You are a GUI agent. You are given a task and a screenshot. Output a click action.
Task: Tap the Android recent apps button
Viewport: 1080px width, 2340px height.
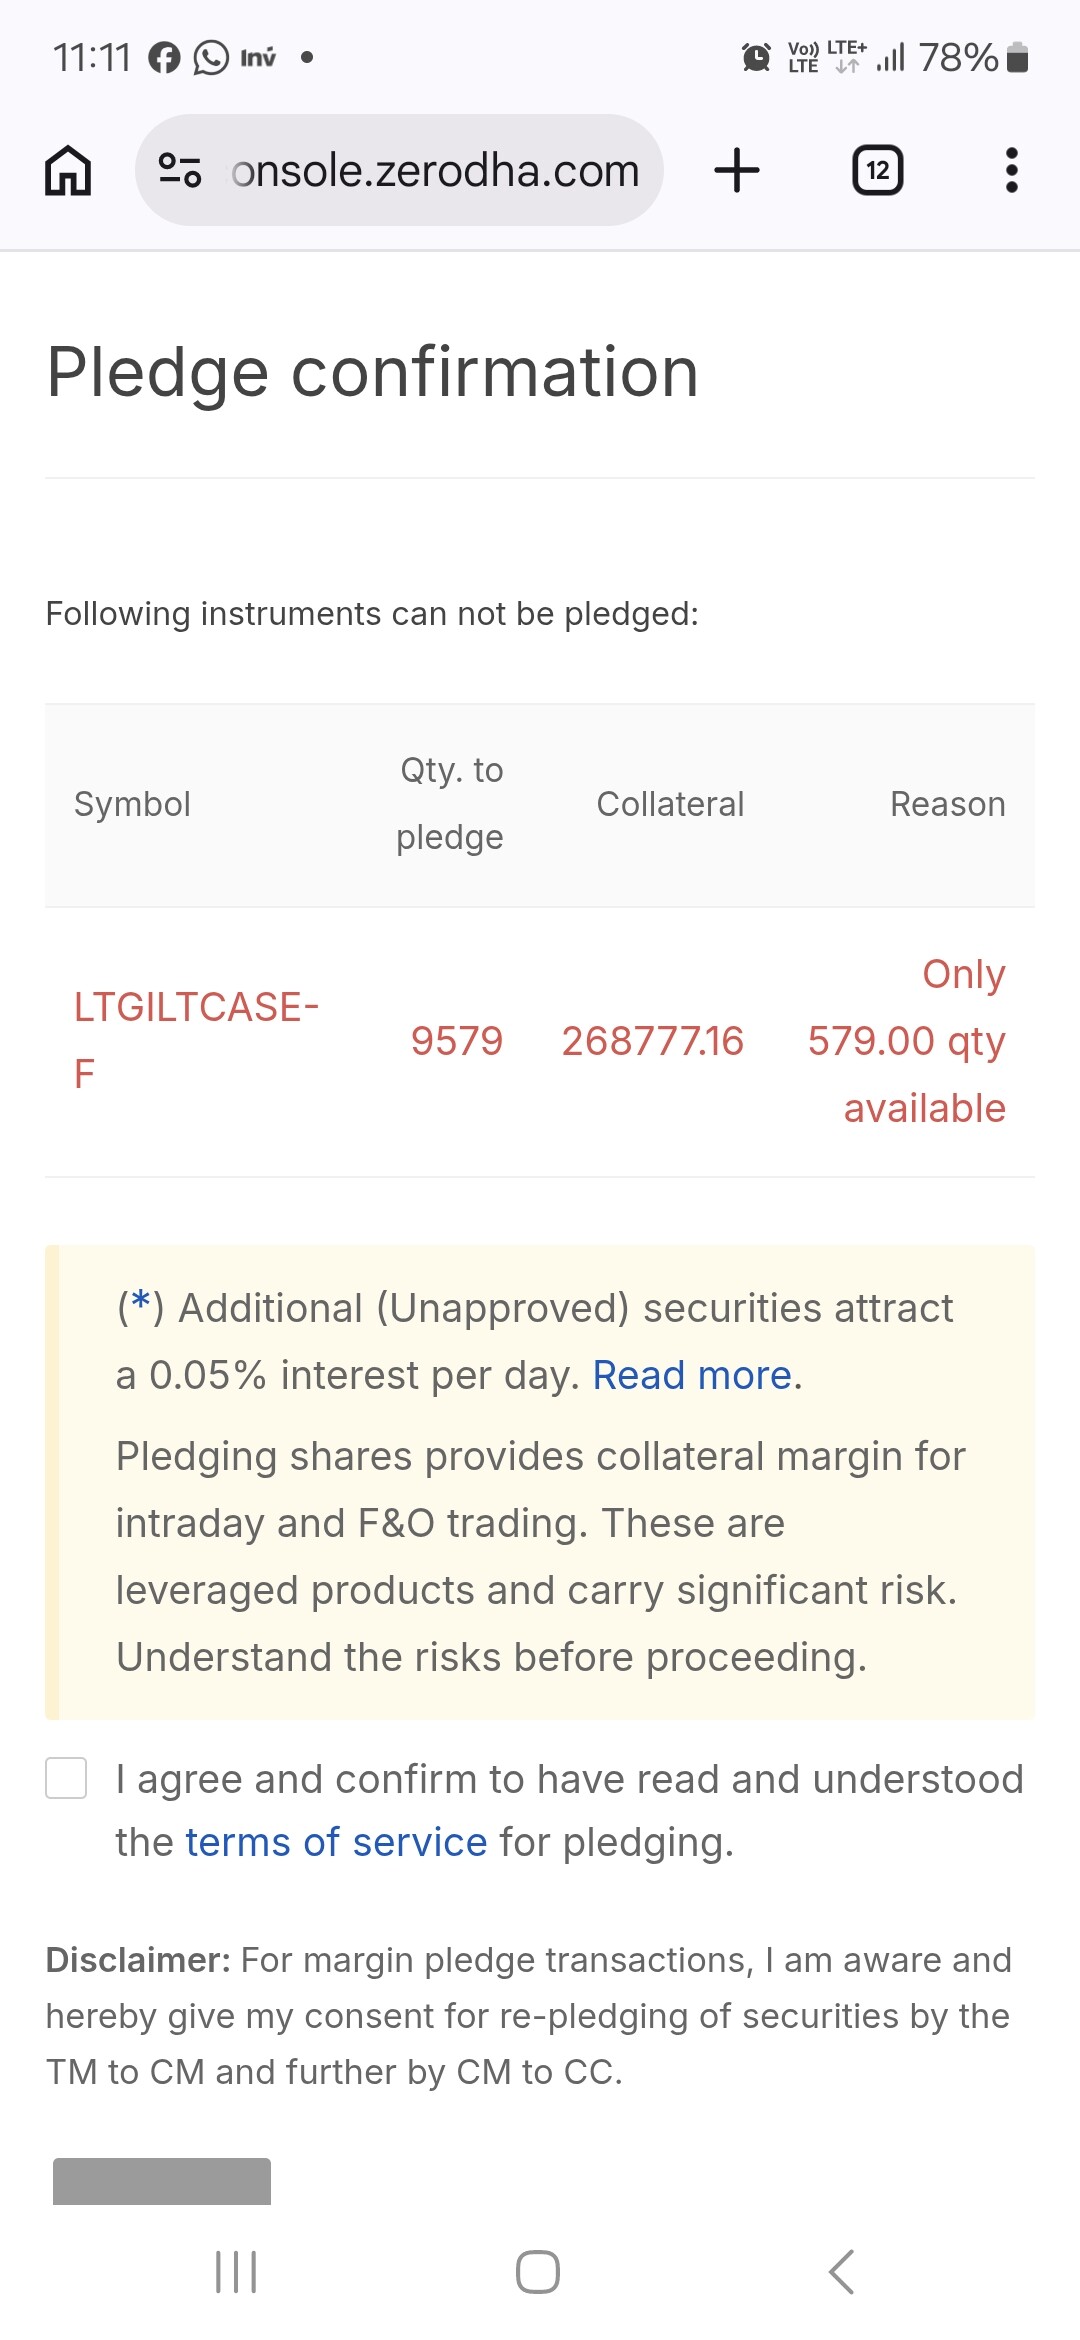pos(236,2272)
